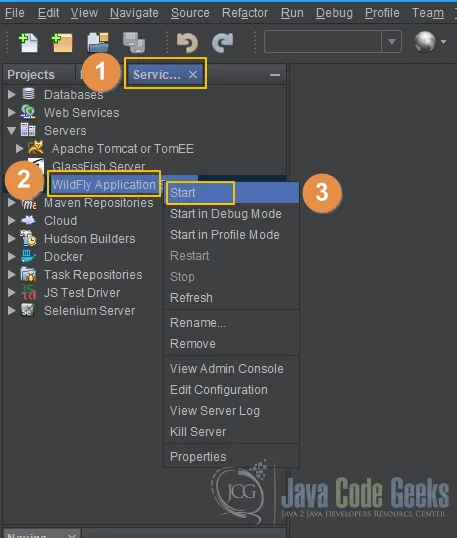This screenshot has width=457, height=538.
Task: Choose Rename... in context menu
Action: pos(232,323)
